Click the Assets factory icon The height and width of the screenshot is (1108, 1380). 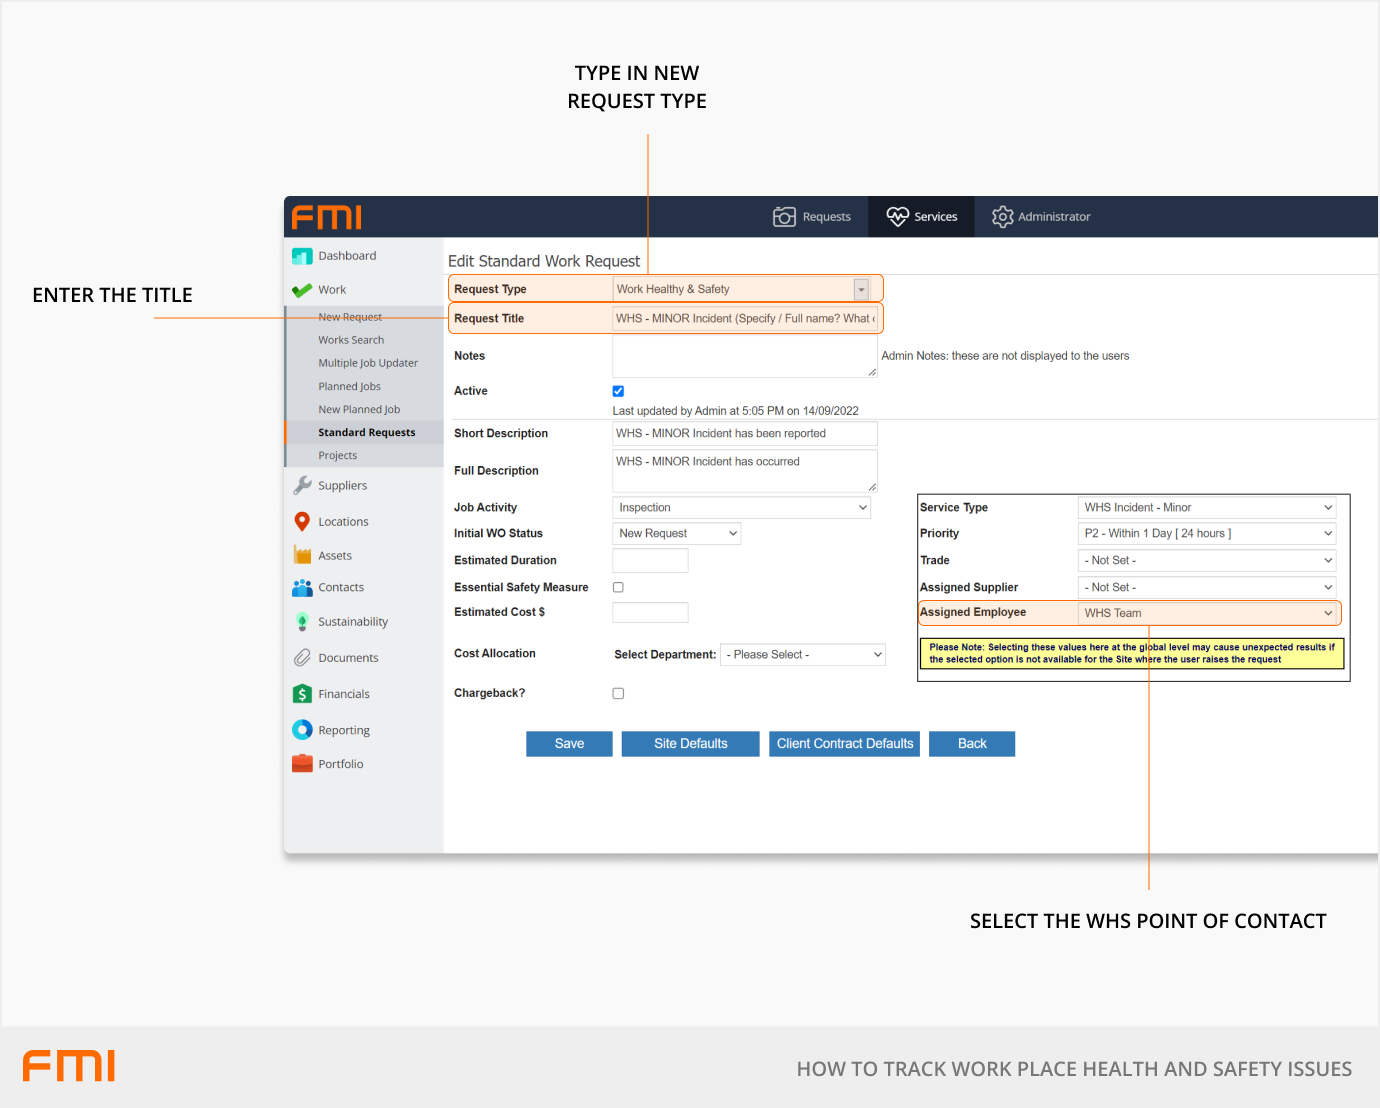[302, 555]
